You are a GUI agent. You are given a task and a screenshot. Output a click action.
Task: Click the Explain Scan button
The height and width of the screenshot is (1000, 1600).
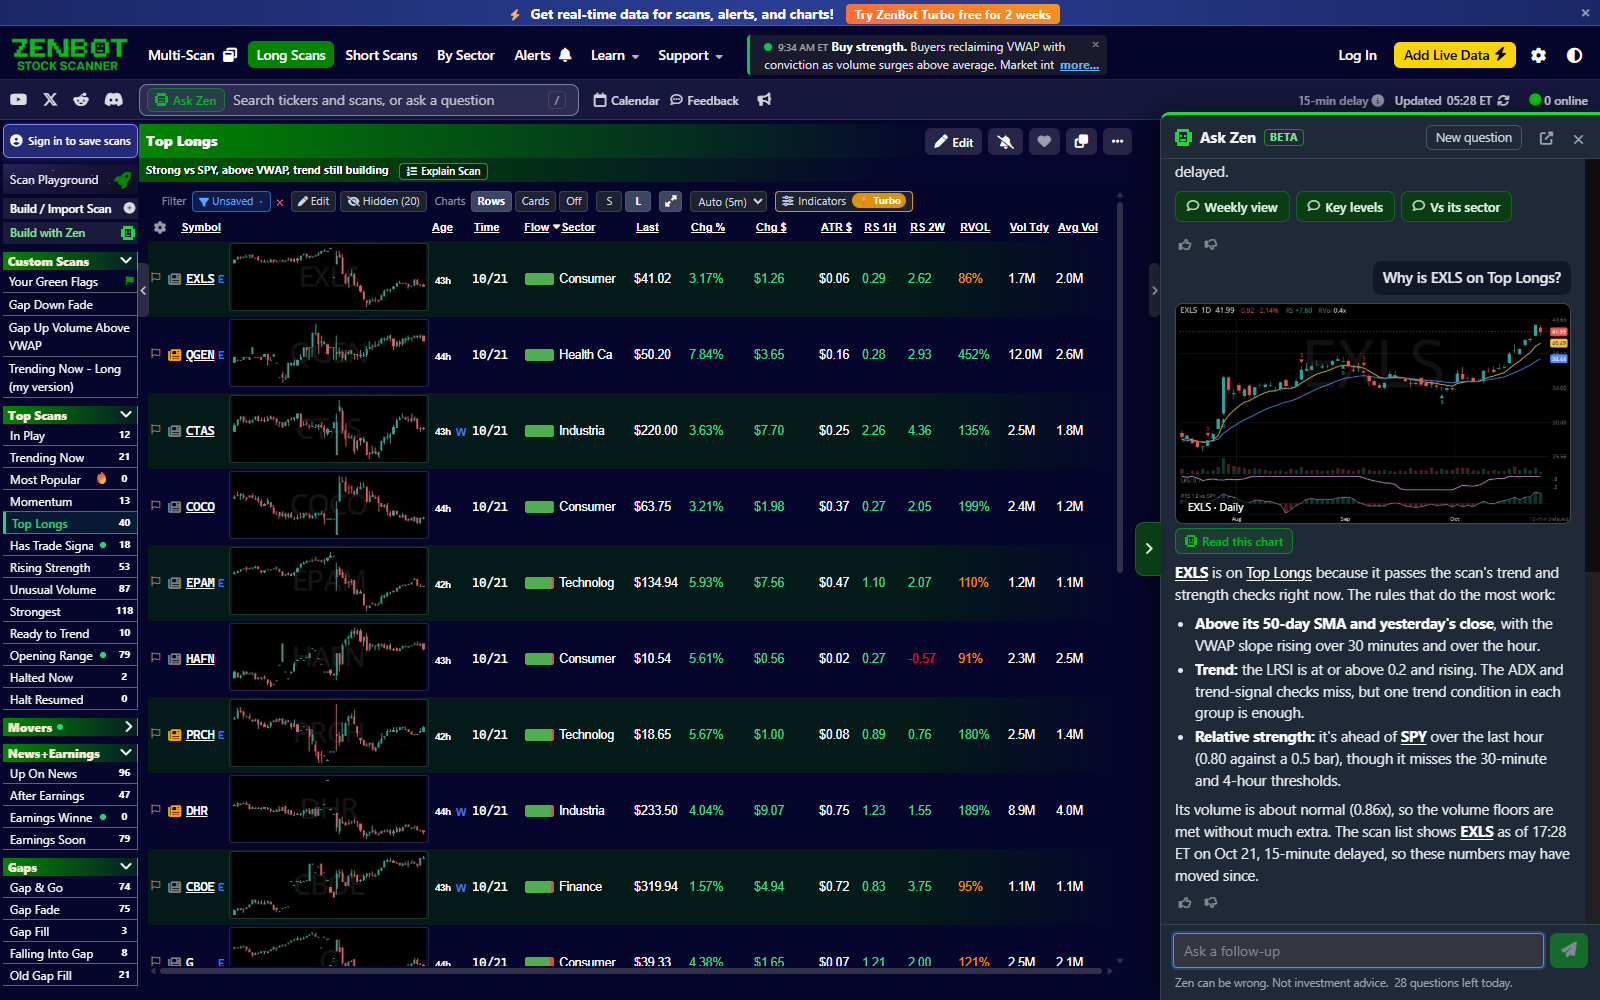(444, 171)
